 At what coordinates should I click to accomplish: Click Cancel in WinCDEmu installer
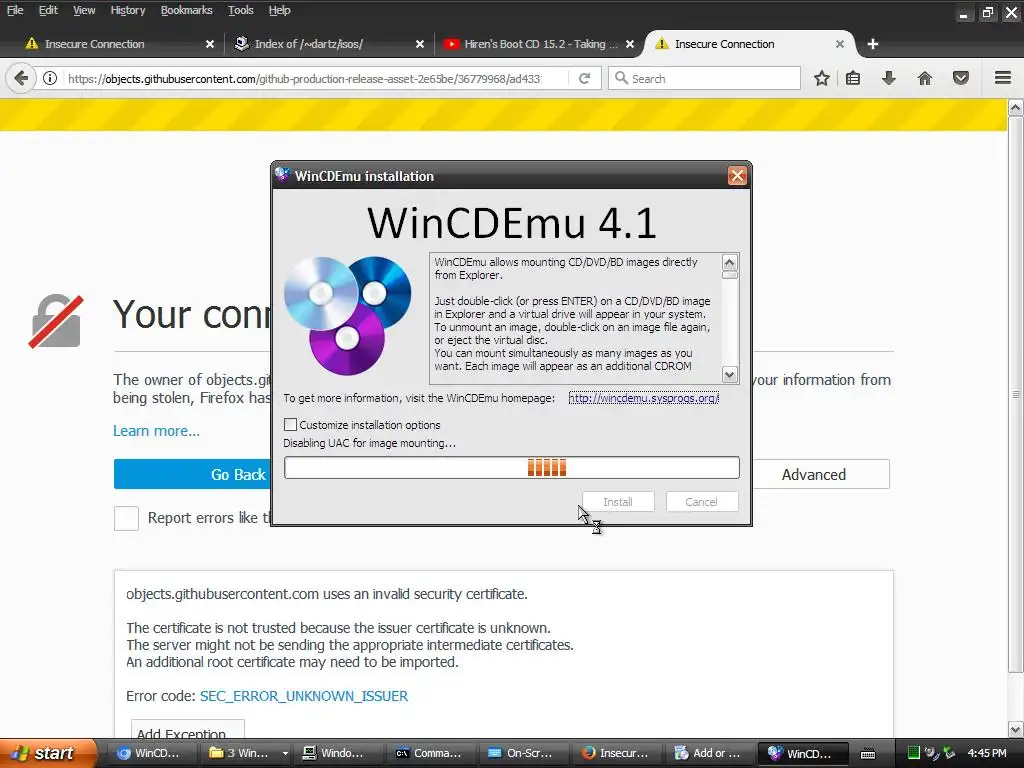[701, 502]
